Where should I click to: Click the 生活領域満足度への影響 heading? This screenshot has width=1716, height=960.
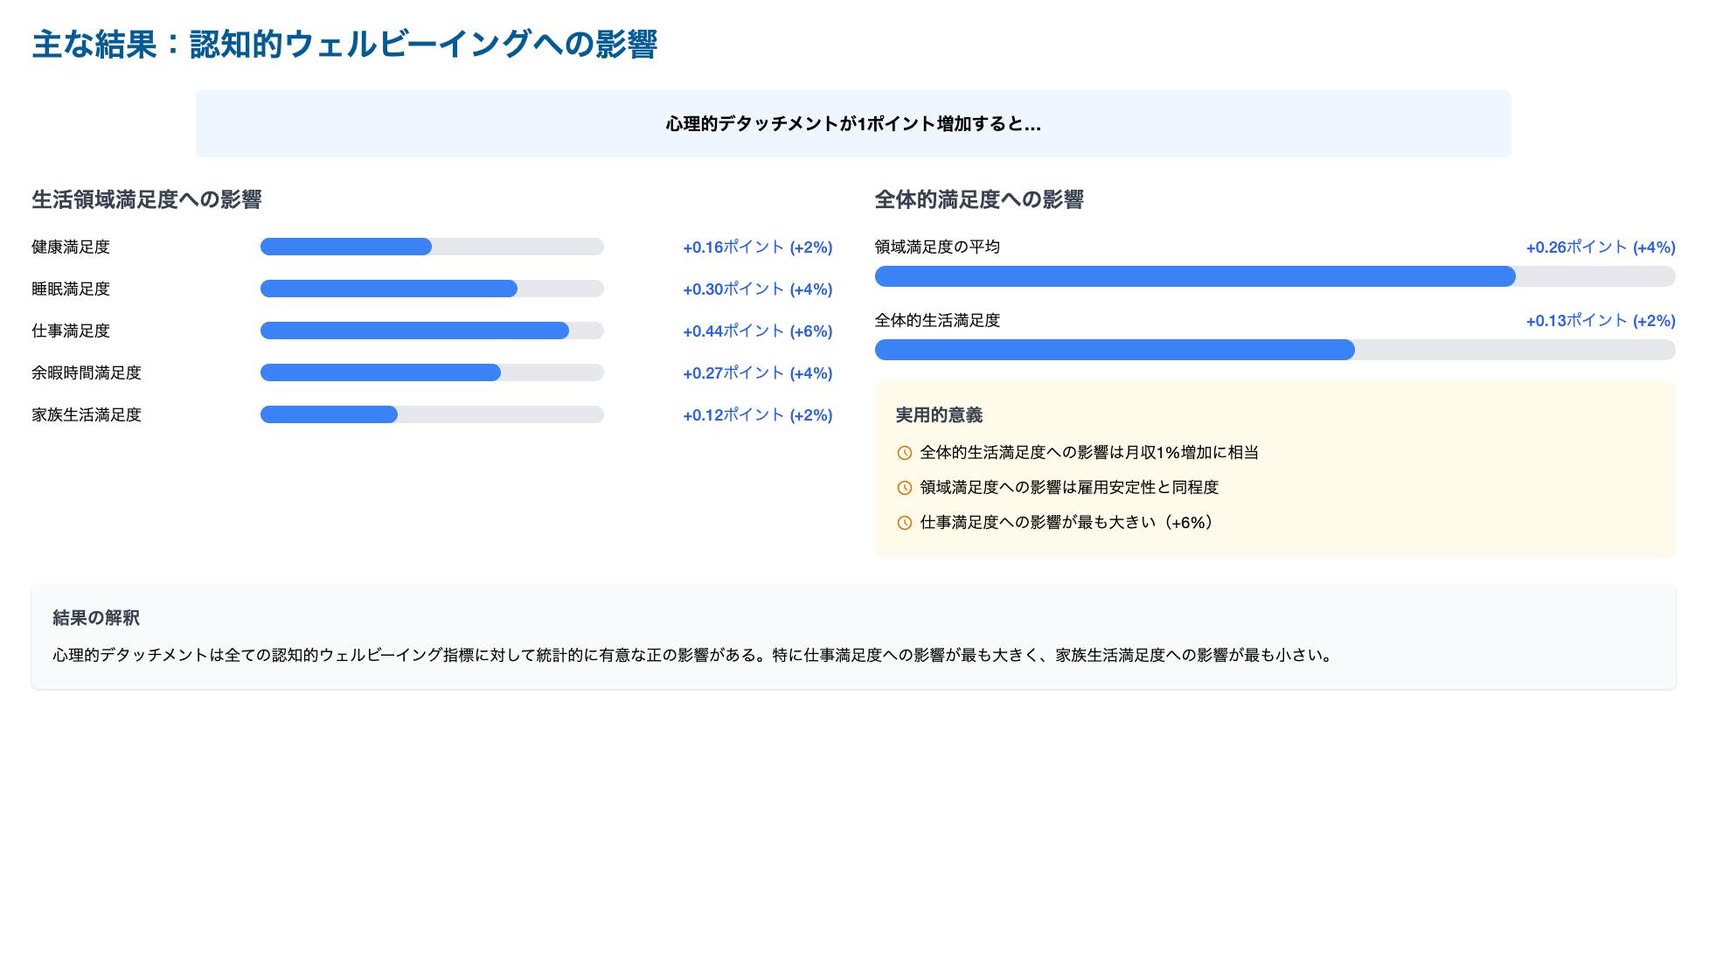point(146,200)
